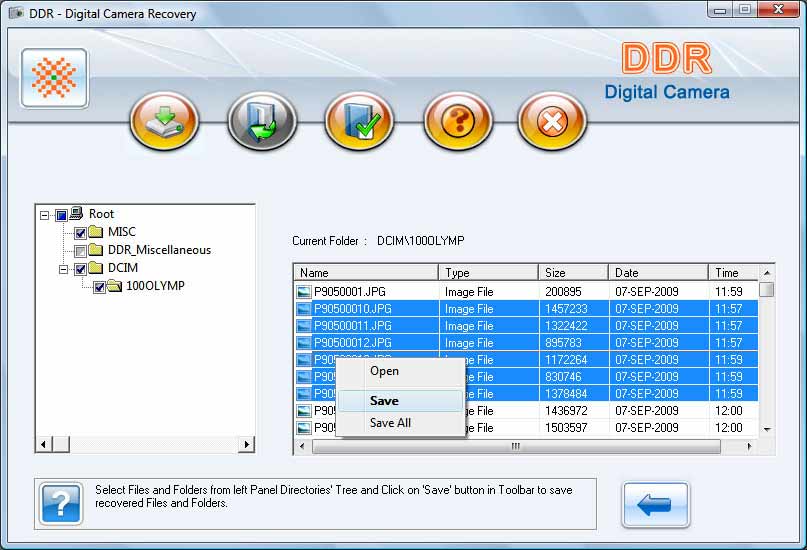807x550 pixels.
Task: Sort files by the Name column header
Action: [366, 273]
